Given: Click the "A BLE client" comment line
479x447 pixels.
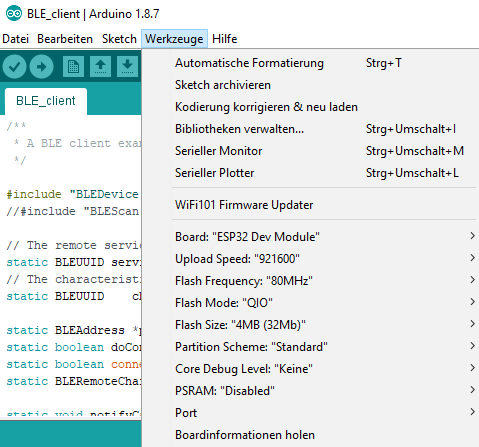Looking at the screenshot, I should tap(77, 143).
